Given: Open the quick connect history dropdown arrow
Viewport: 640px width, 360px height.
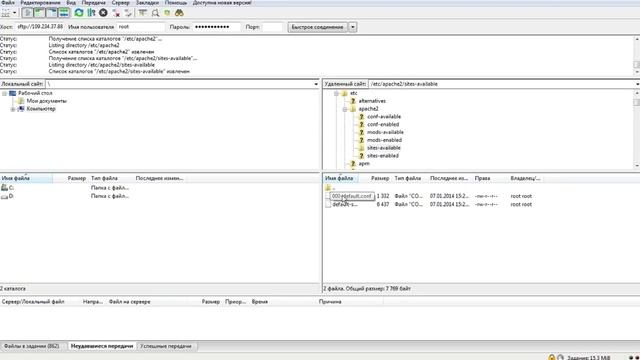Looking at the screenshot, I should [353, 27].
